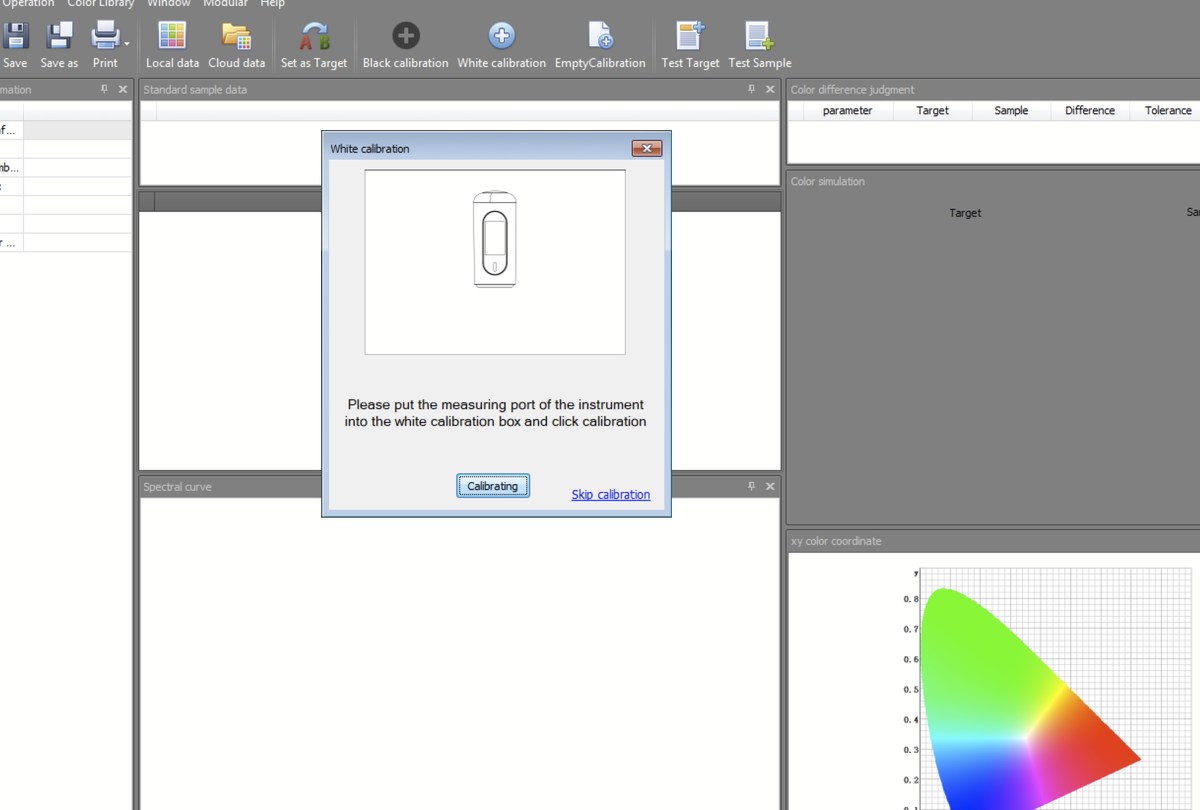
Task: Start Black calibration from toolbar
Action: click(405, 38)
